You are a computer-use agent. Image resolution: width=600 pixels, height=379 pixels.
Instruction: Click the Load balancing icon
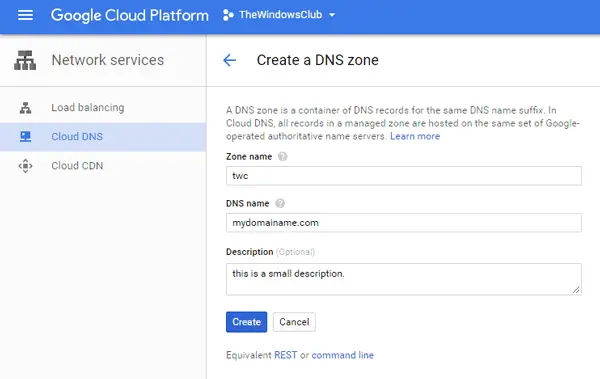coord(25,108)
